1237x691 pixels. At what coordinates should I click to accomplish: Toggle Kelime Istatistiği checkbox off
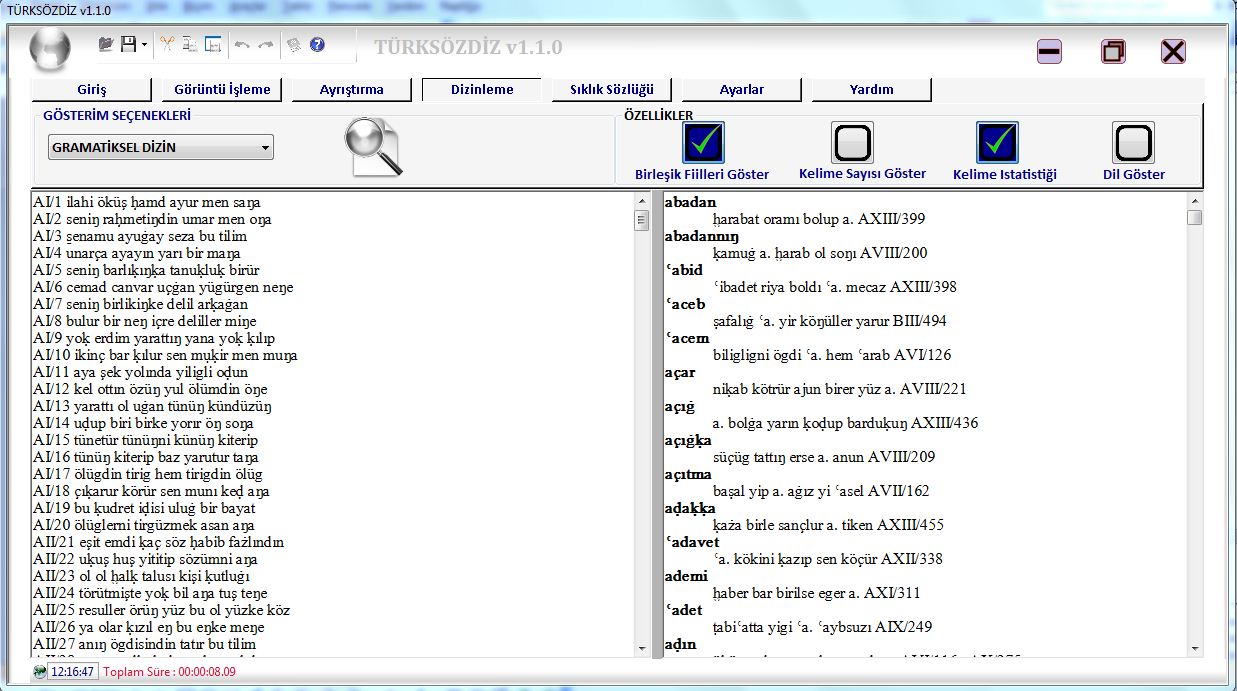point(997,143)
